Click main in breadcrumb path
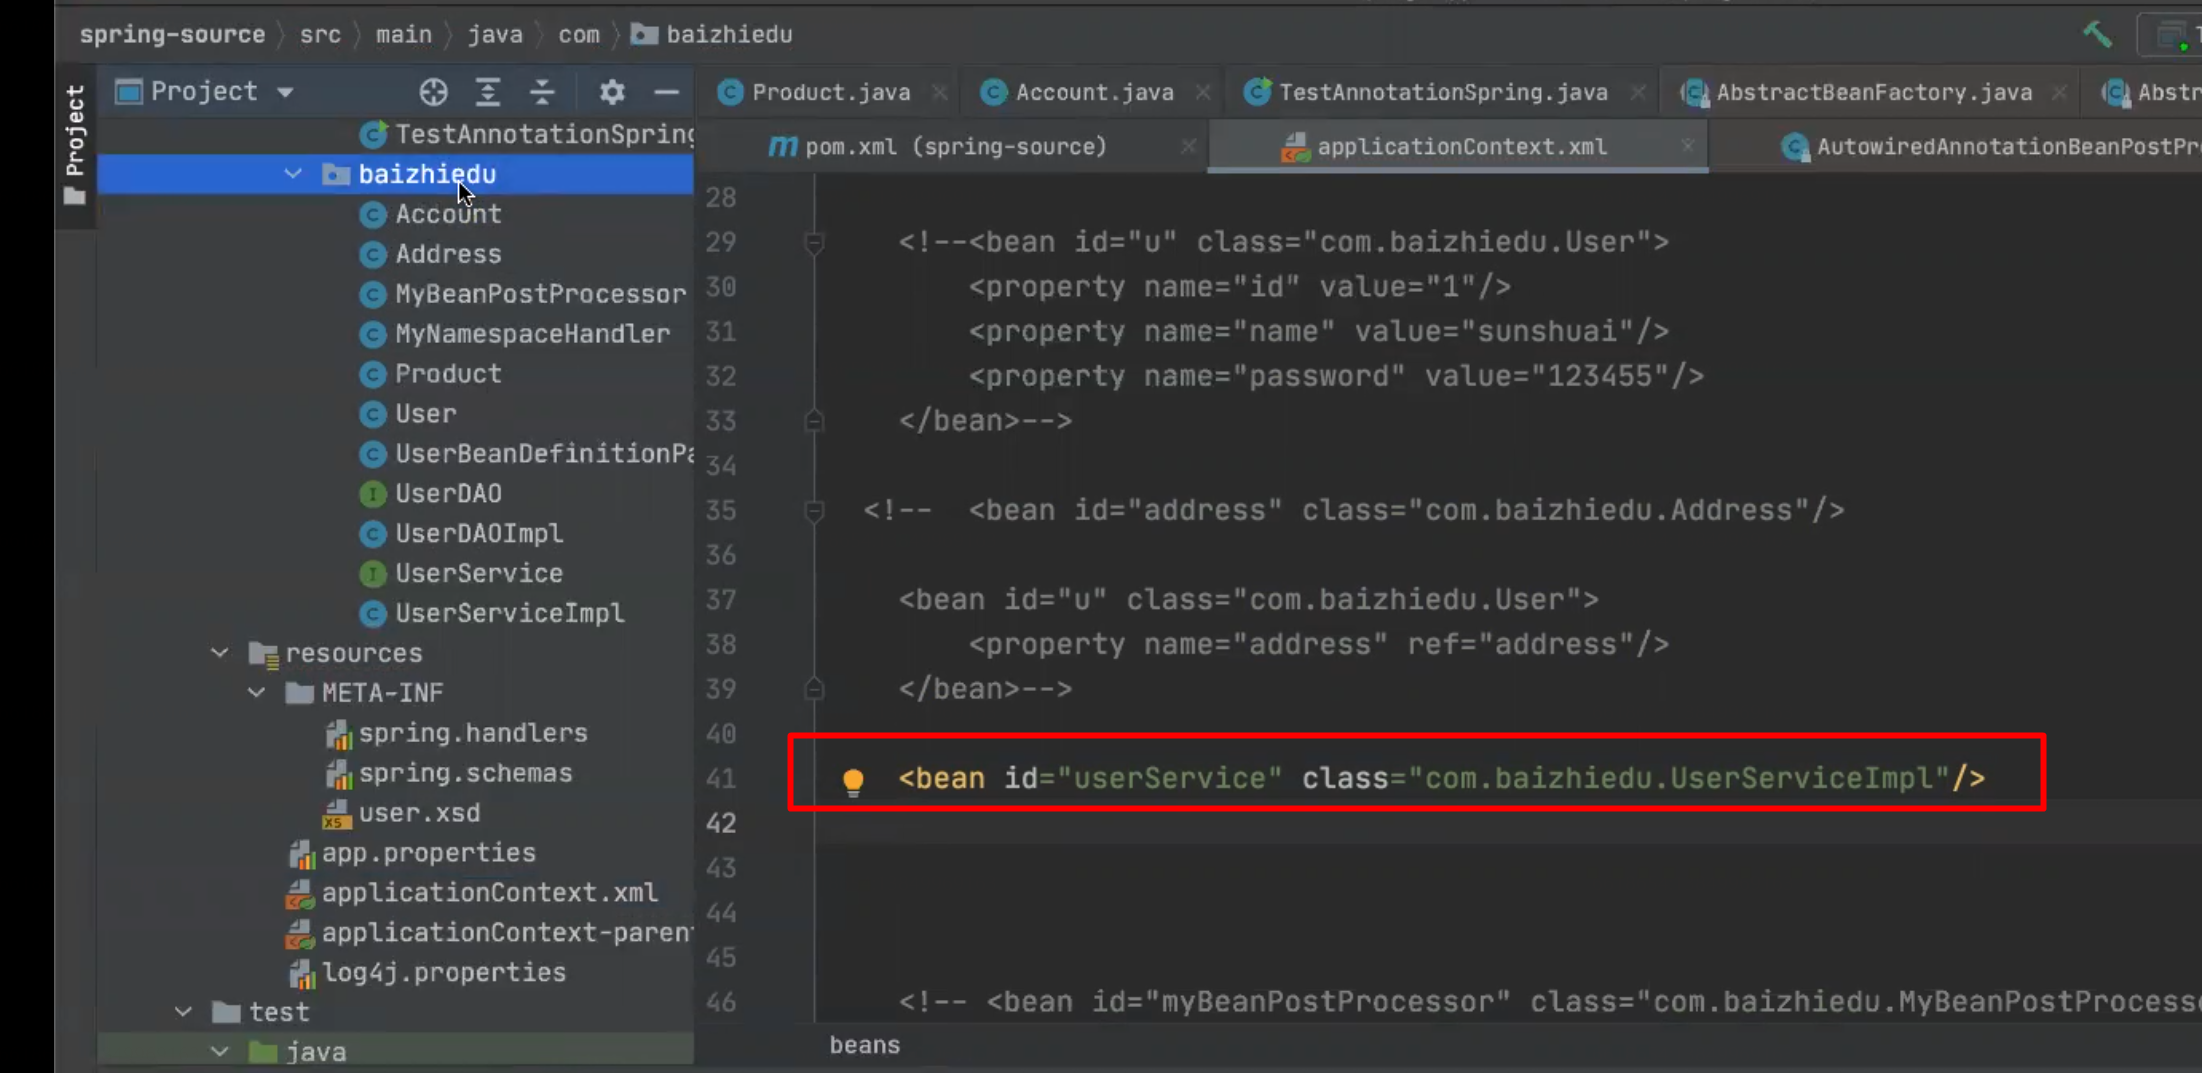 [404, 35]
